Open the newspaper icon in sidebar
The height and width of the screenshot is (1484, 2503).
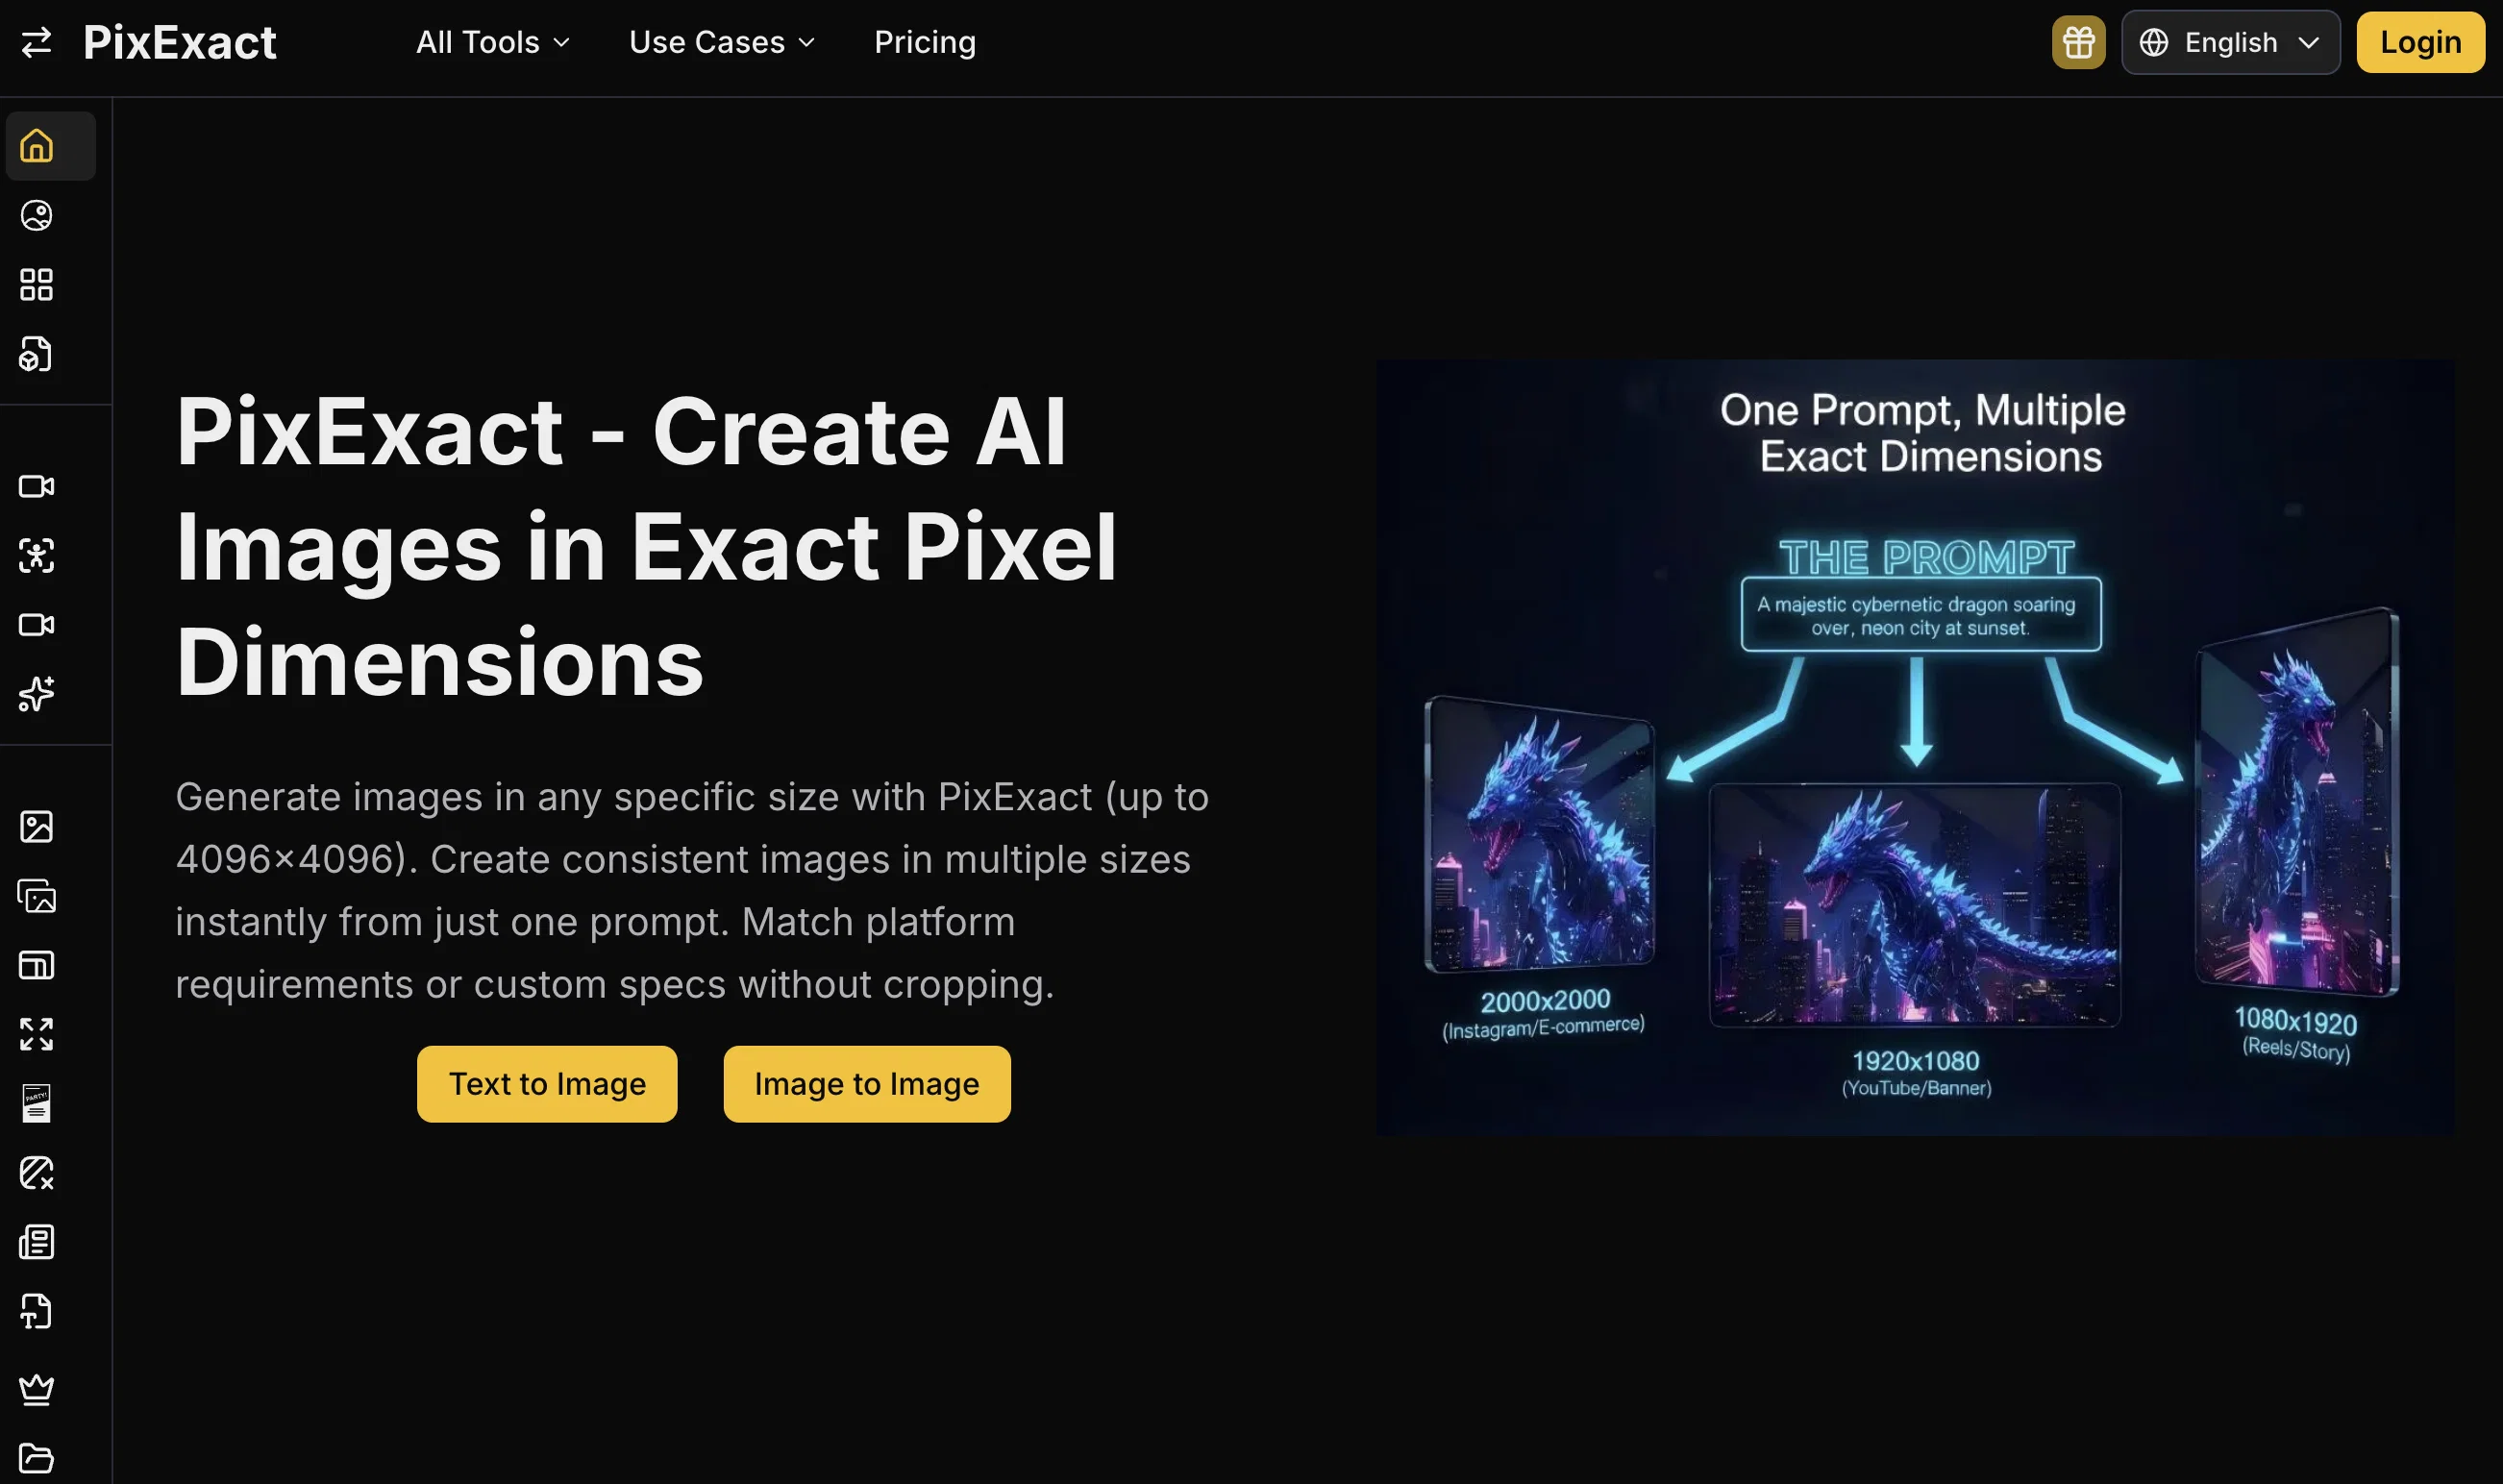(x=37, y=1242)
